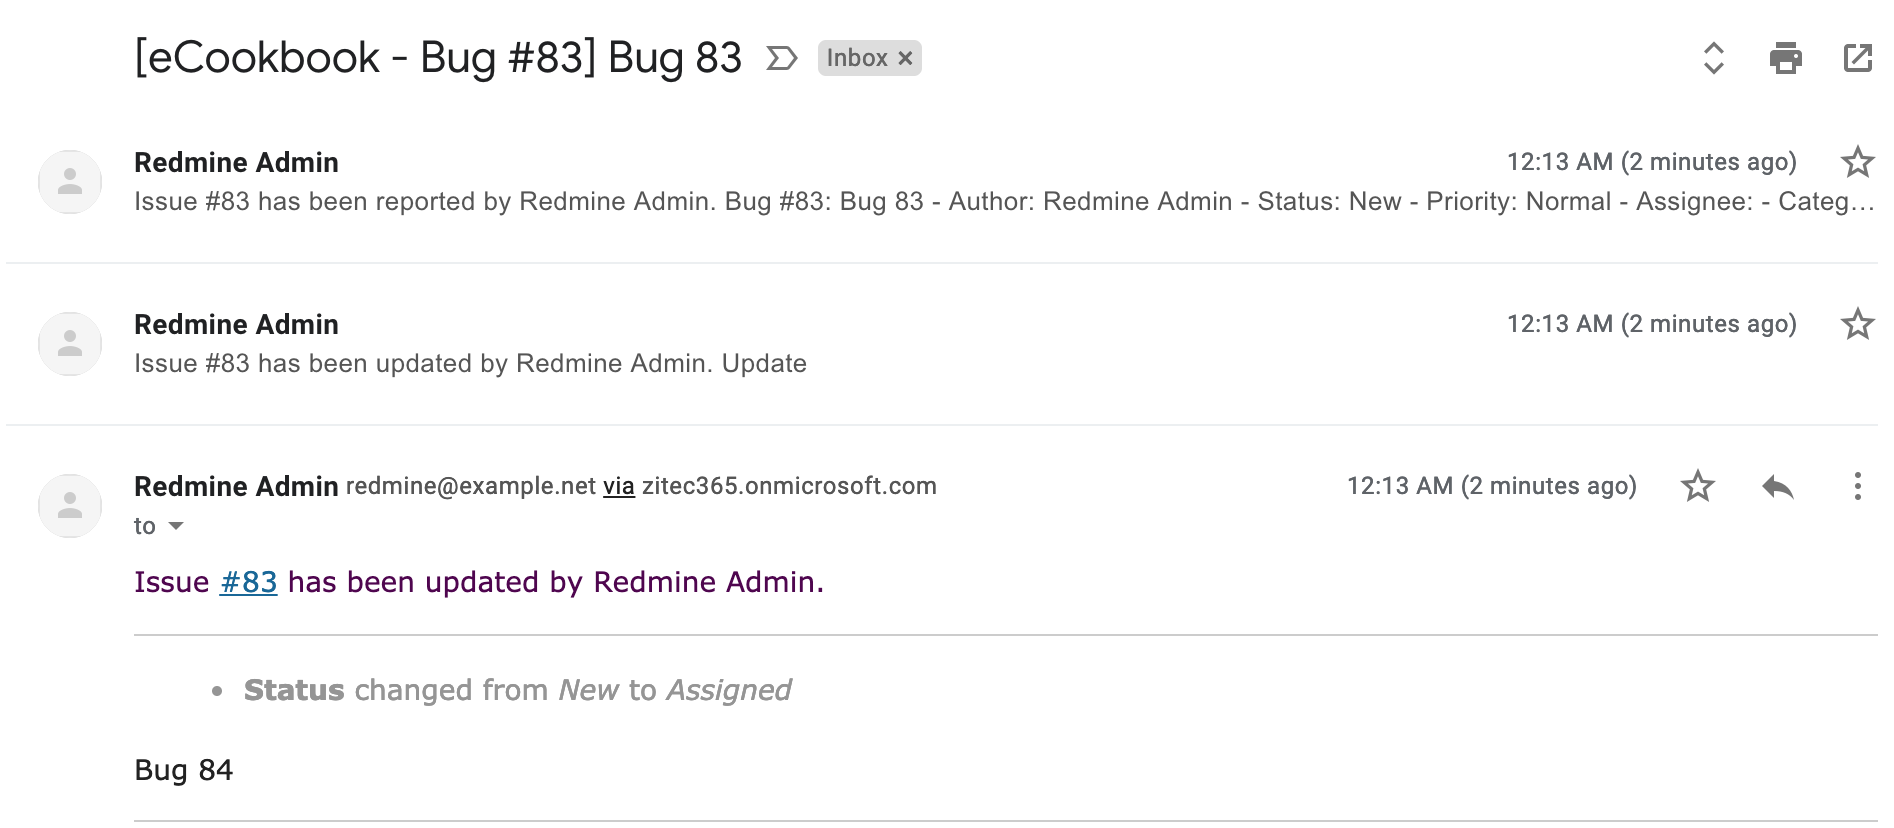Viewport: 1894px width, 828px height.
Task: Open more options menu for last message
Action: point(1857,487)
